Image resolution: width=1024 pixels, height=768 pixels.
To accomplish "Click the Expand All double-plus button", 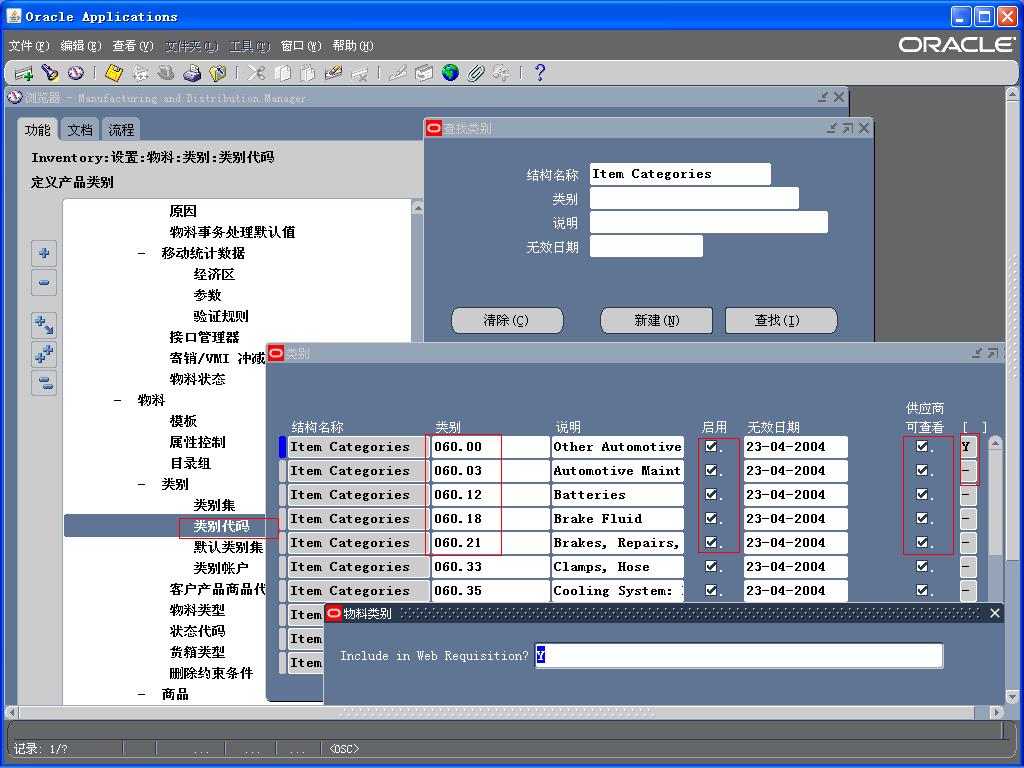I will click(x=44, y=354).
